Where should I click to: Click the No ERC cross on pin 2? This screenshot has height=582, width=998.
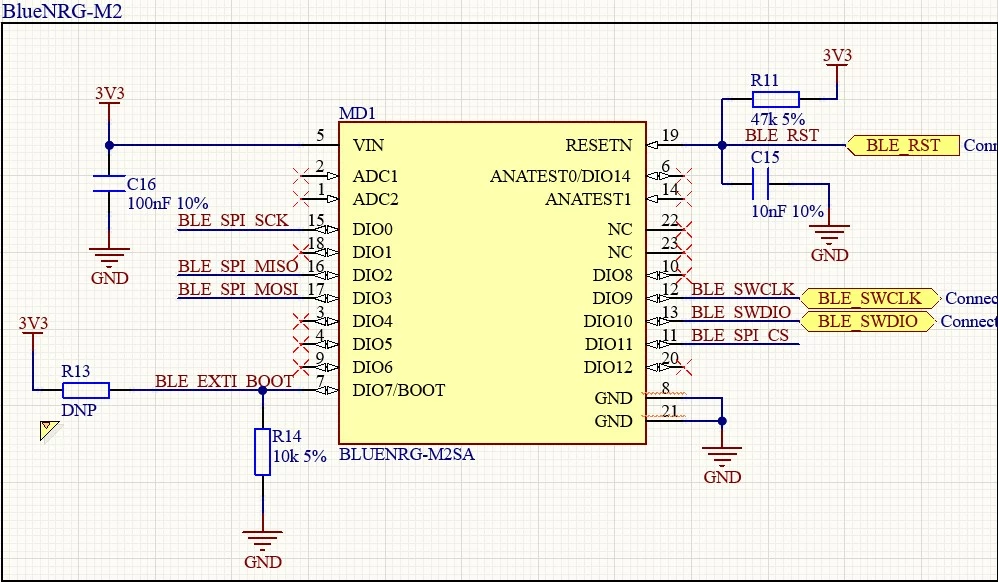point(300,176)
